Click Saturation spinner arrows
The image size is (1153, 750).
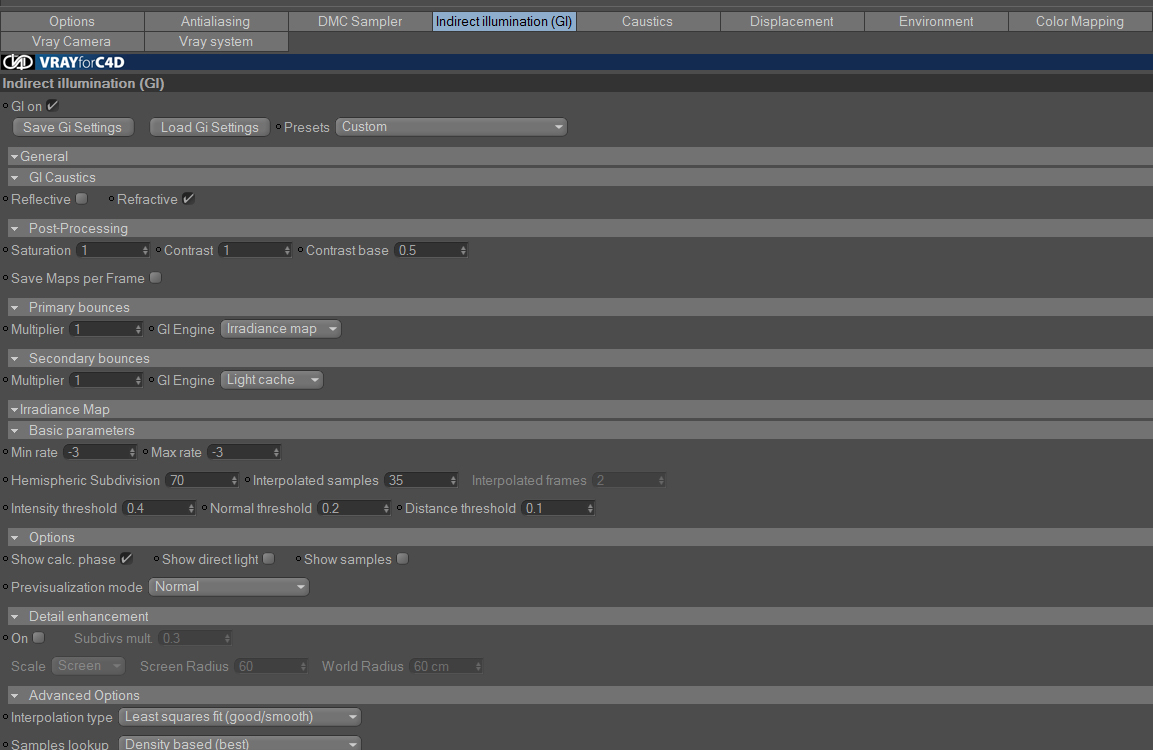tap(145, 251)
